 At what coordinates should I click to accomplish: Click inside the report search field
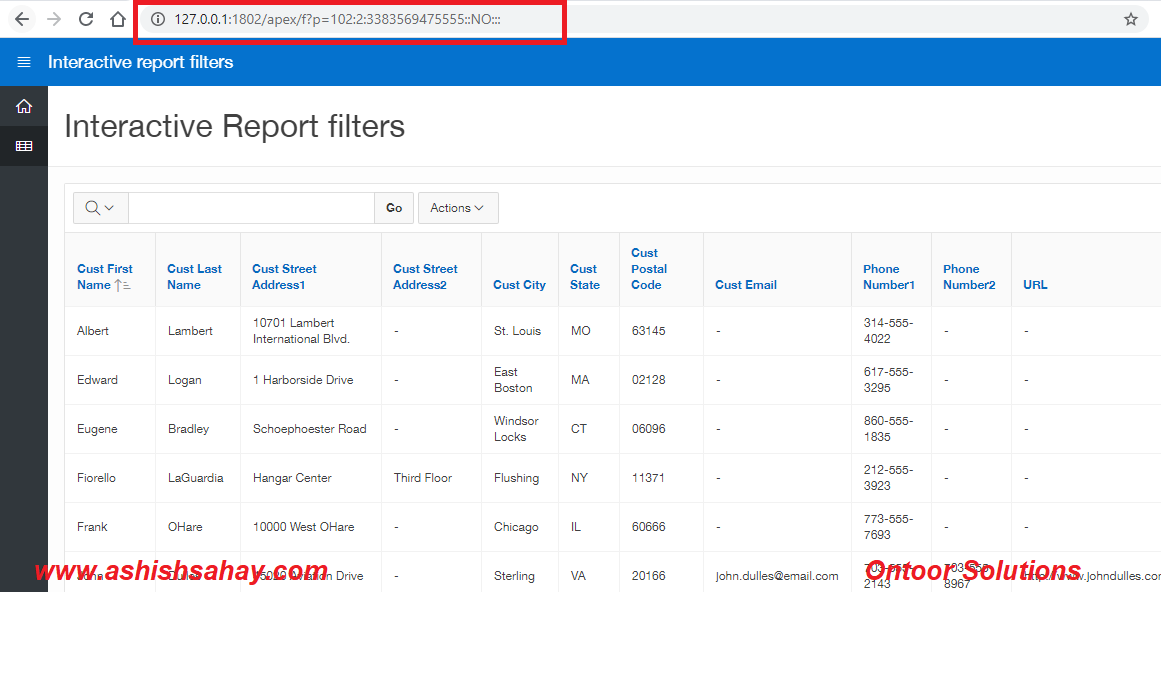click(x=251, y=208)
